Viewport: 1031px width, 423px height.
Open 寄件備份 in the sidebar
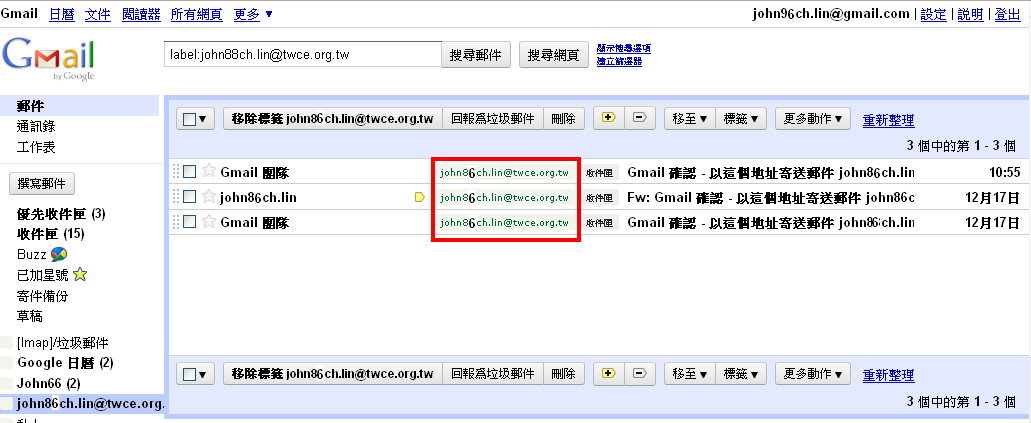tap(43, 296)
